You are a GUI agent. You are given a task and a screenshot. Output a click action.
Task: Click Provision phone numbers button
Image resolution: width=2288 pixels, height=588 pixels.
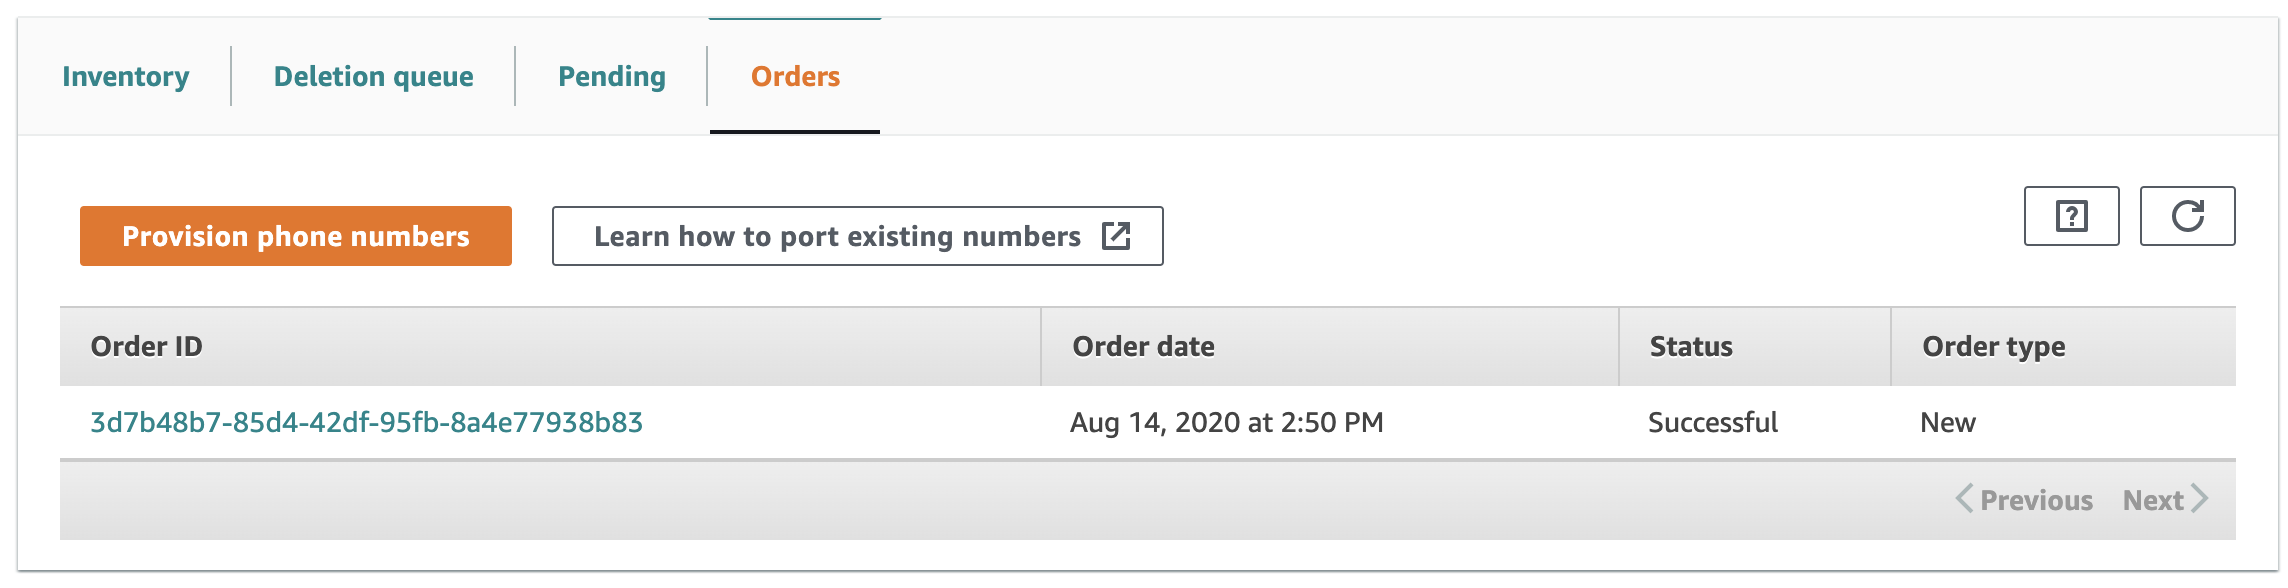click(x=296, y=236)
